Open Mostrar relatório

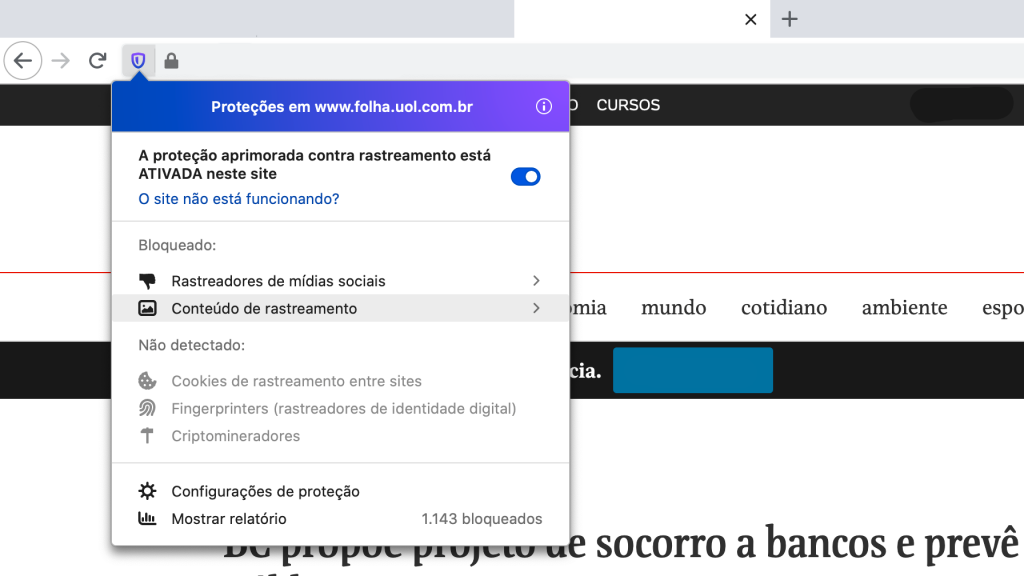coord(229,519)
